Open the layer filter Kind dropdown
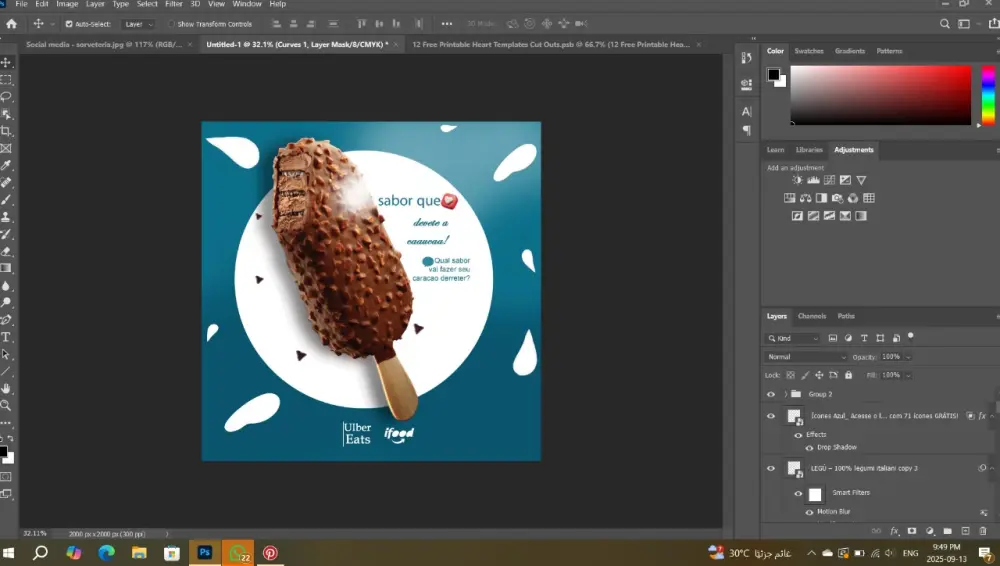This screenshot has width=1000, height=566. 793,338
